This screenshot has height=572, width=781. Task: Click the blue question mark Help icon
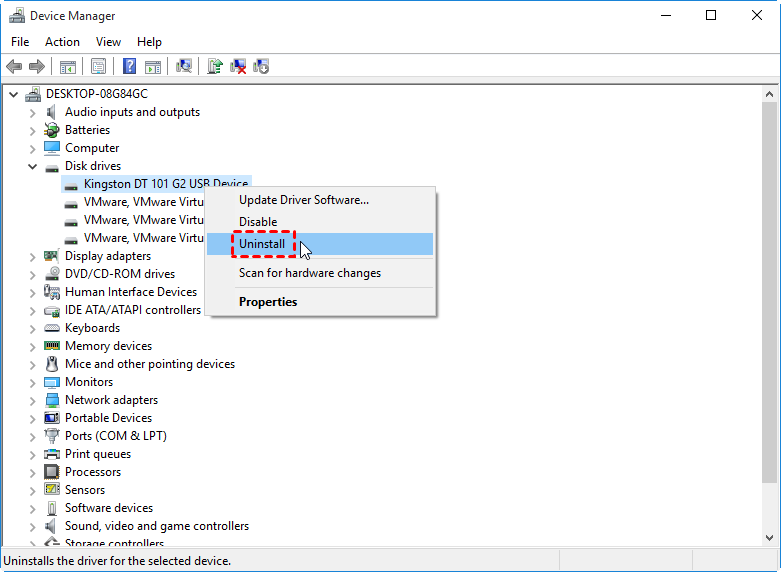click(130, 66)
